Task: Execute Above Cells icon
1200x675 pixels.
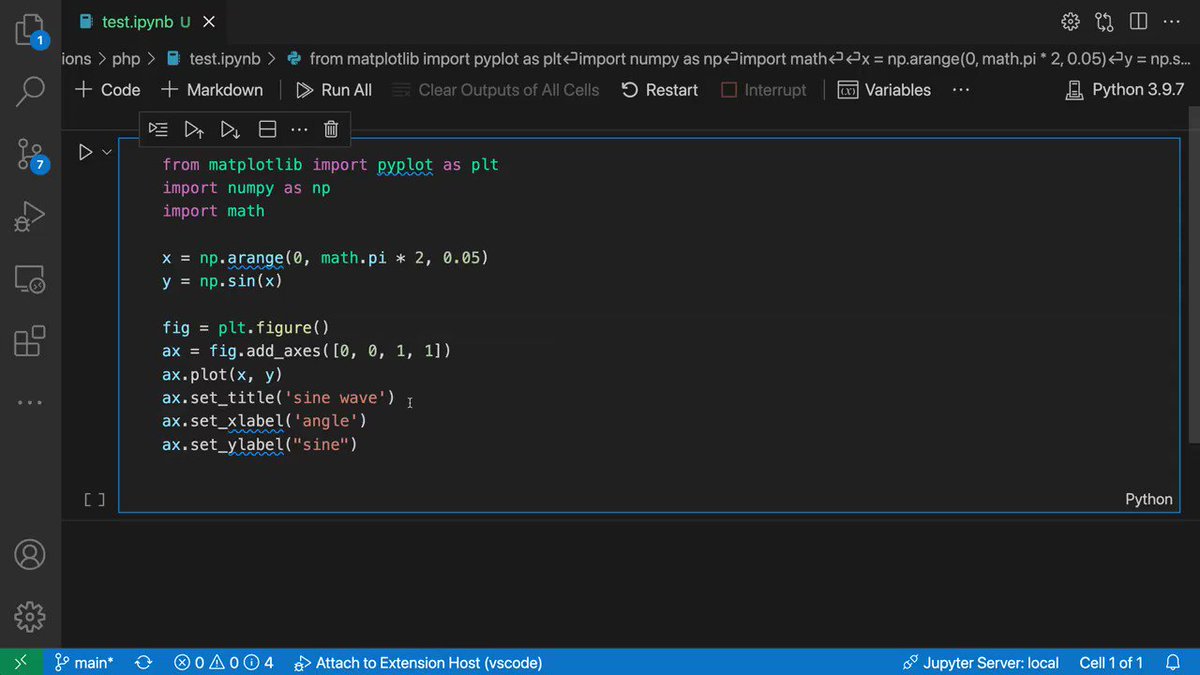Action: 194,129
